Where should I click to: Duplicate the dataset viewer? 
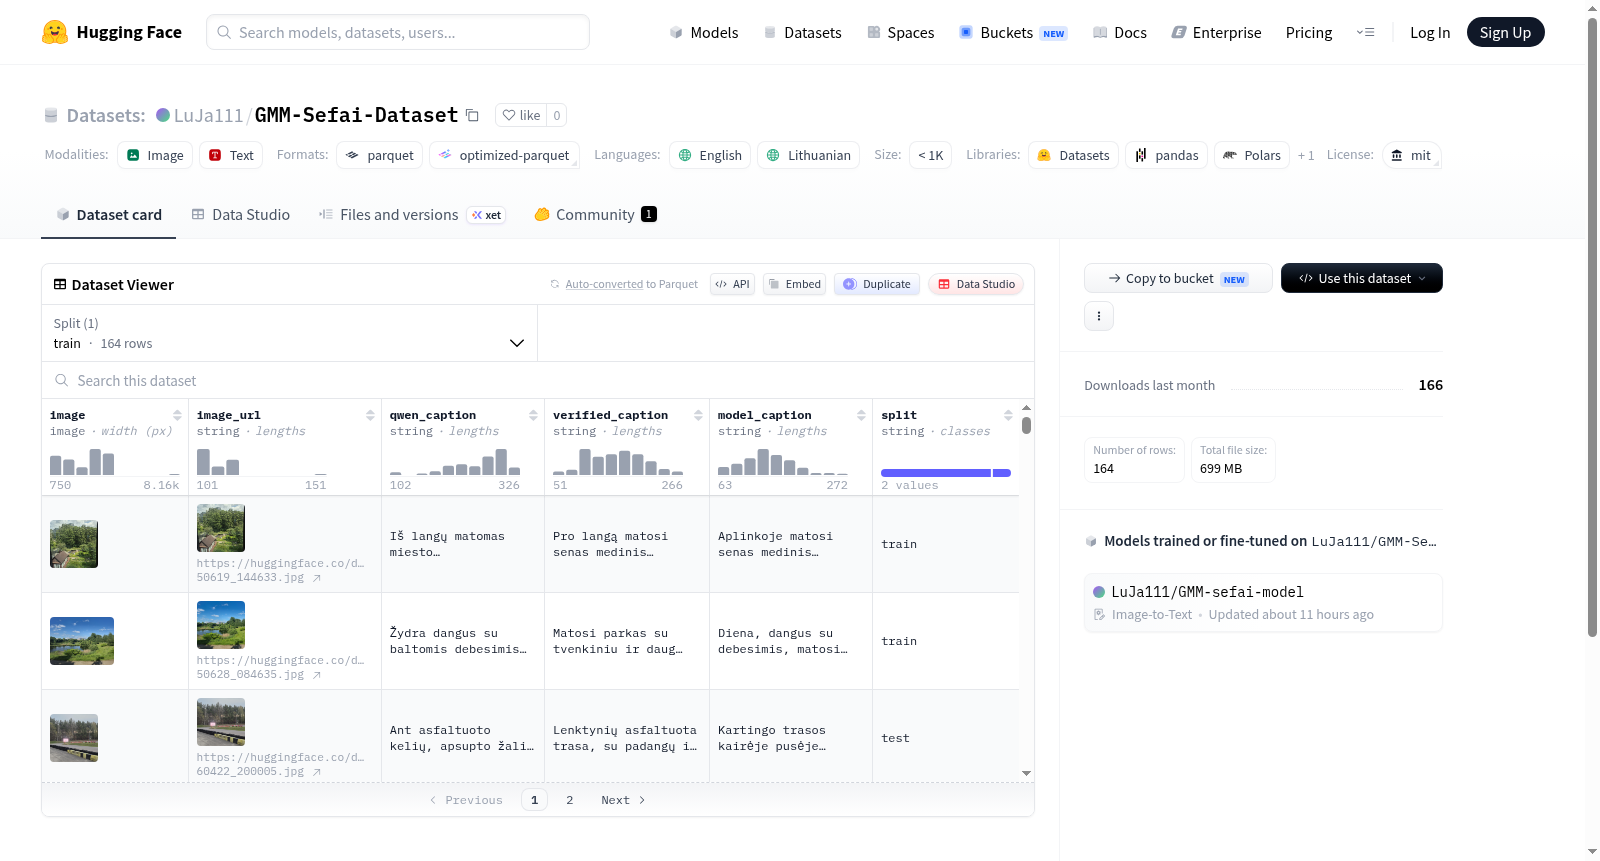(x=877, y=284)
